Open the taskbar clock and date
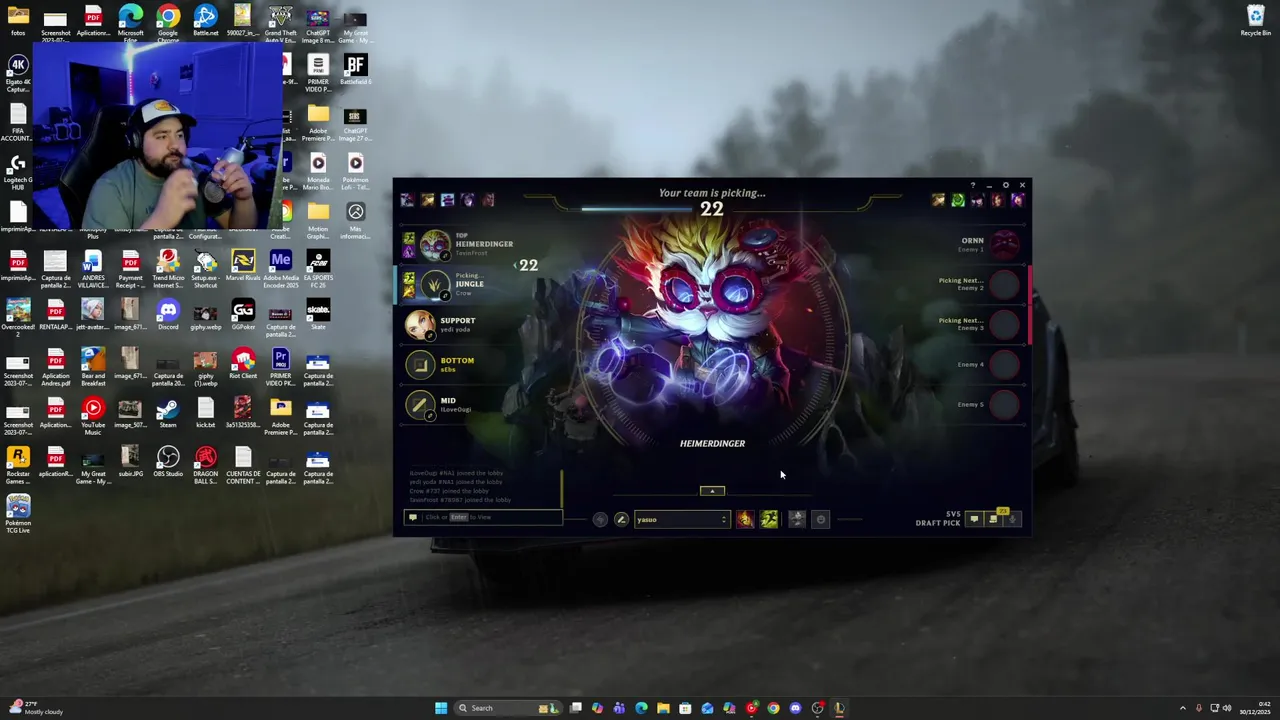Viewport: 1280px width, 720px height. pyautogui.click(x=1255, y=708)
